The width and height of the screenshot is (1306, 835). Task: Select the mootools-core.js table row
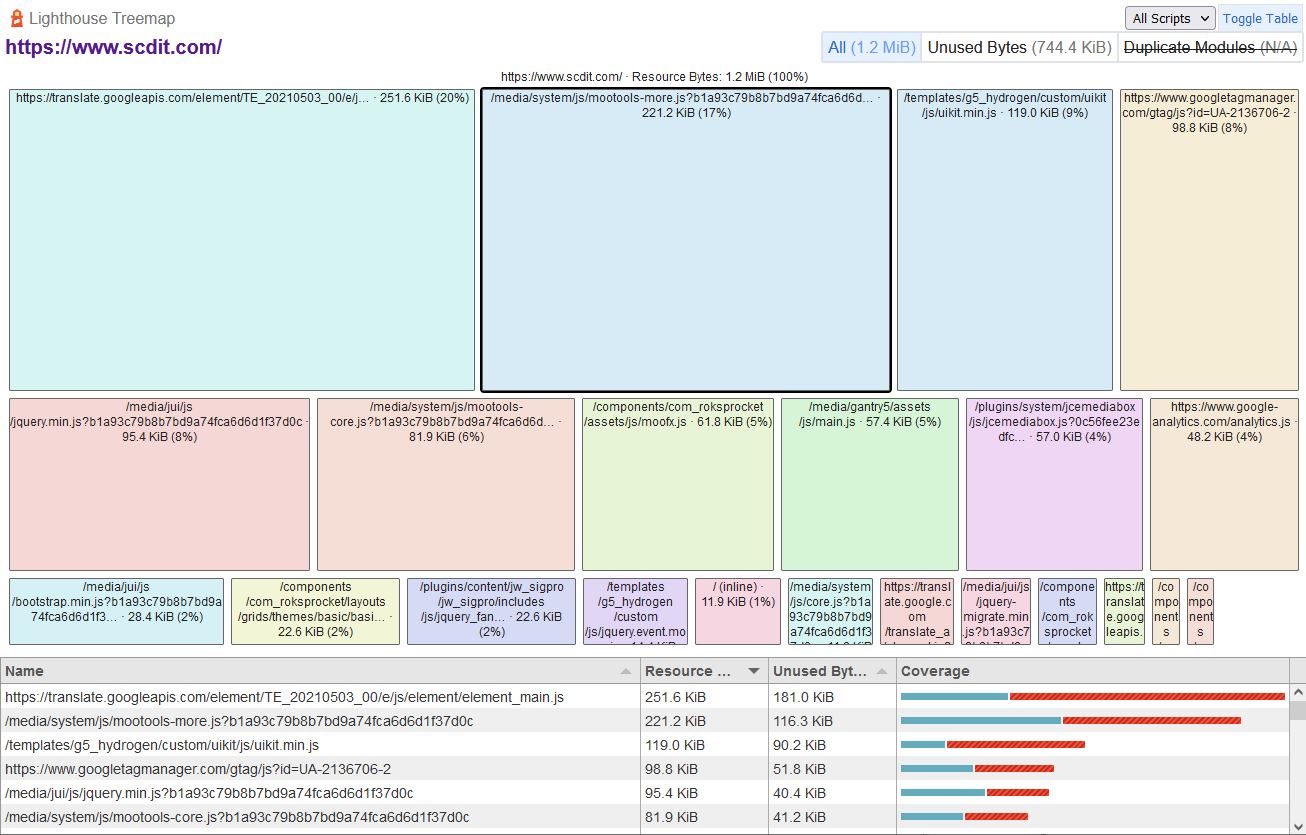(320, 817)
